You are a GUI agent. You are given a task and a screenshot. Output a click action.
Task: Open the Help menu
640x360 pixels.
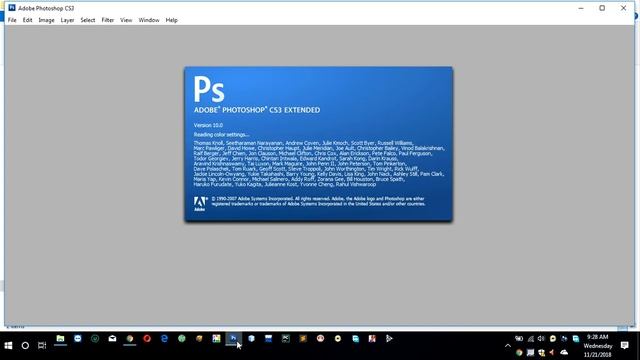click(x=171, y=20)
